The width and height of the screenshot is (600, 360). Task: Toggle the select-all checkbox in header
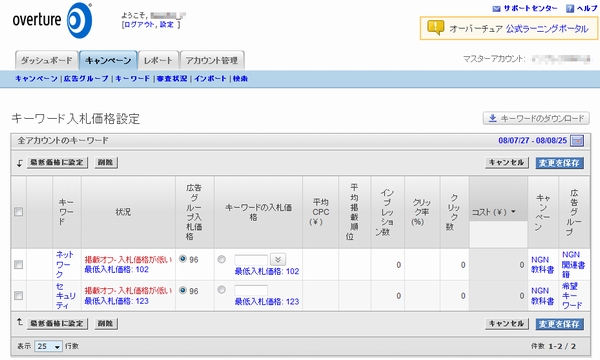(18, 212)
